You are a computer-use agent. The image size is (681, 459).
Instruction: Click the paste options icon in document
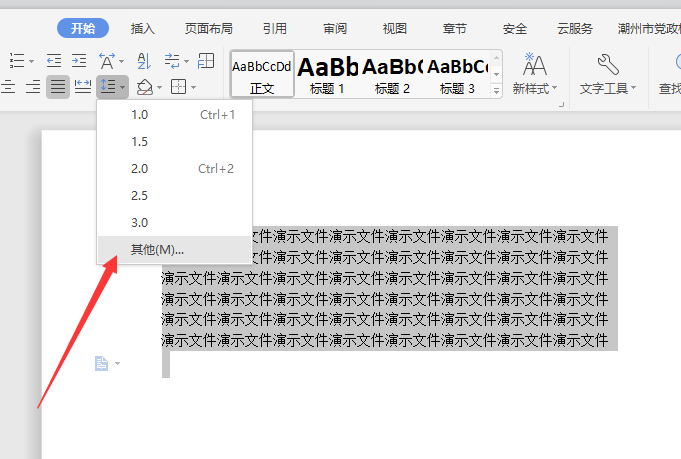(101, 363)
